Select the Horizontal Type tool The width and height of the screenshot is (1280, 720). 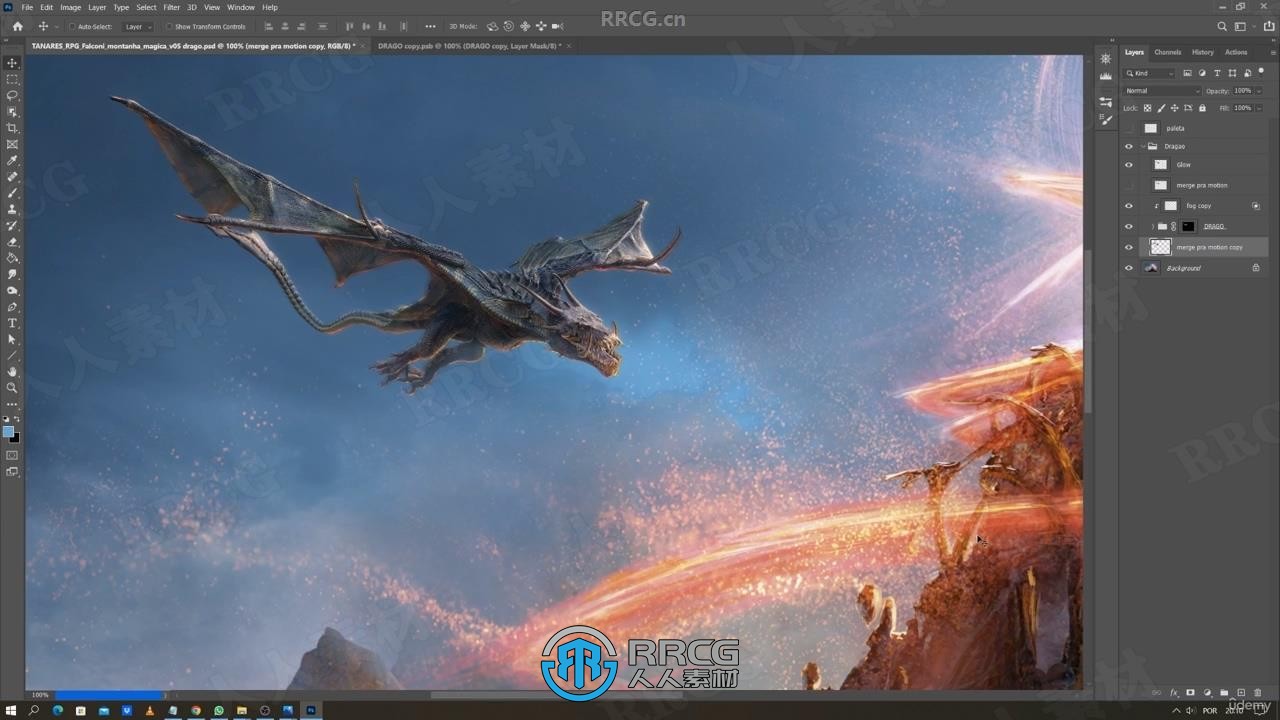pos(12,323)
